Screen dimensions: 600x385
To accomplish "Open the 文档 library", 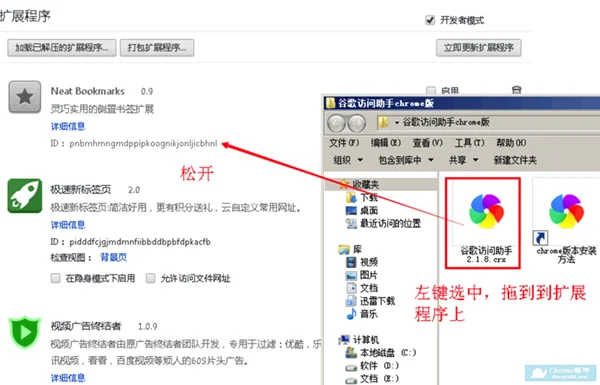I will (x=362, y=288).
